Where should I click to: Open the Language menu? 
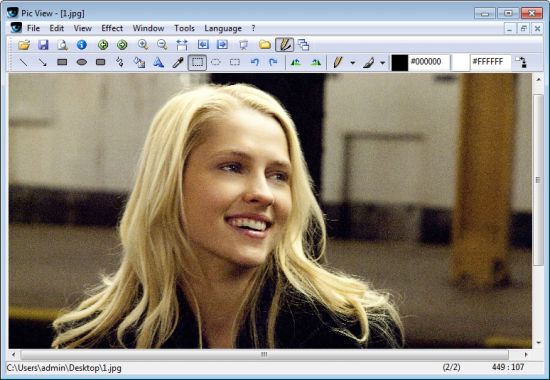(223, 28)
